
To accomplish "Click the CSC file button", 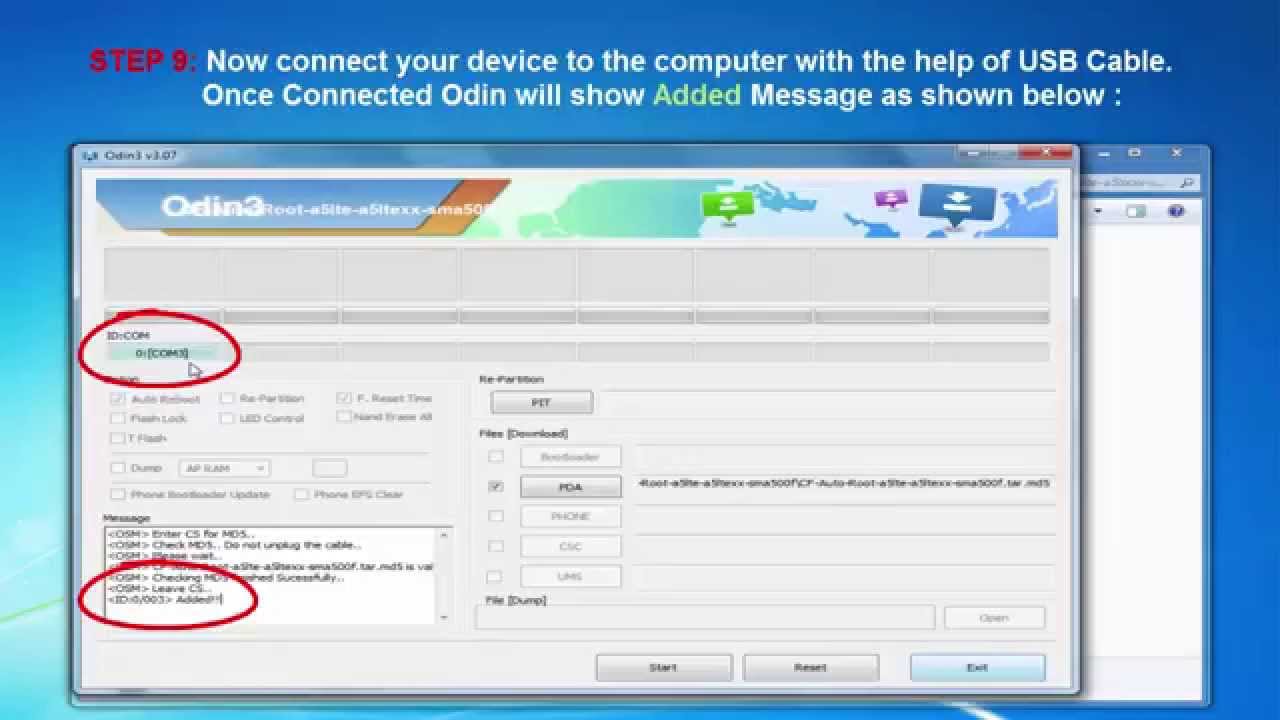I will 570,546.
